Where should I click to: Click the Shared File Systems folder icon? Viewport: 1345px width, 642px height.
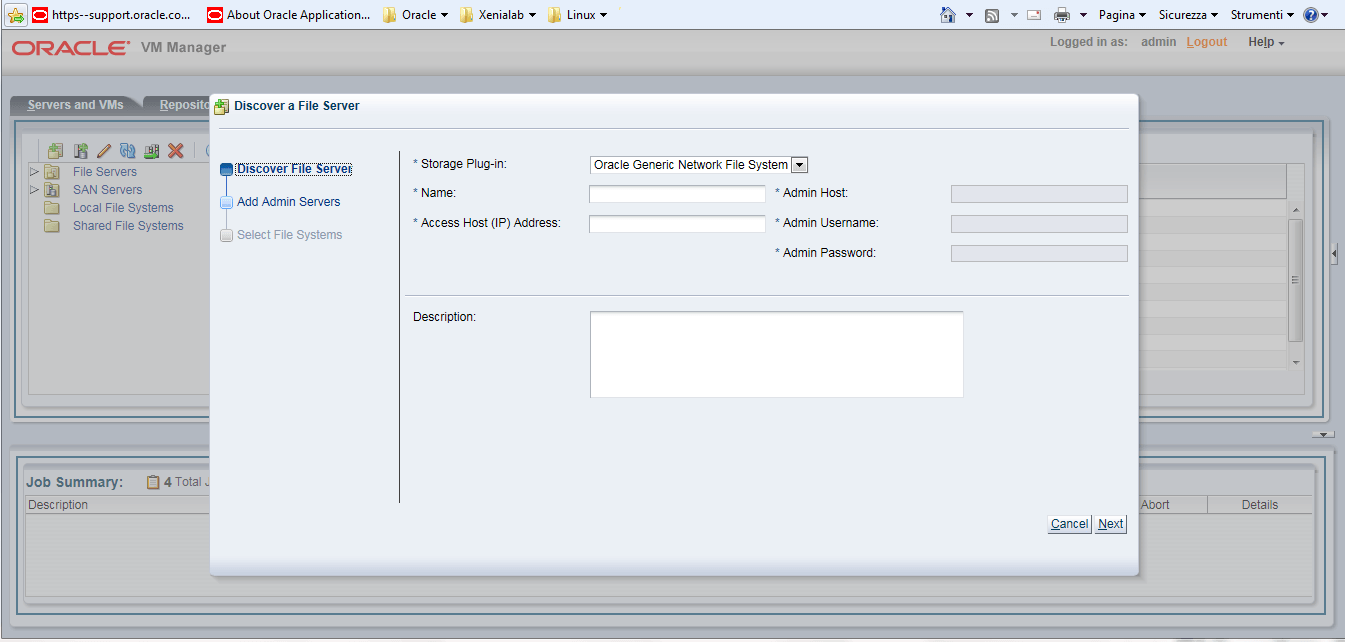click(52, 226)
